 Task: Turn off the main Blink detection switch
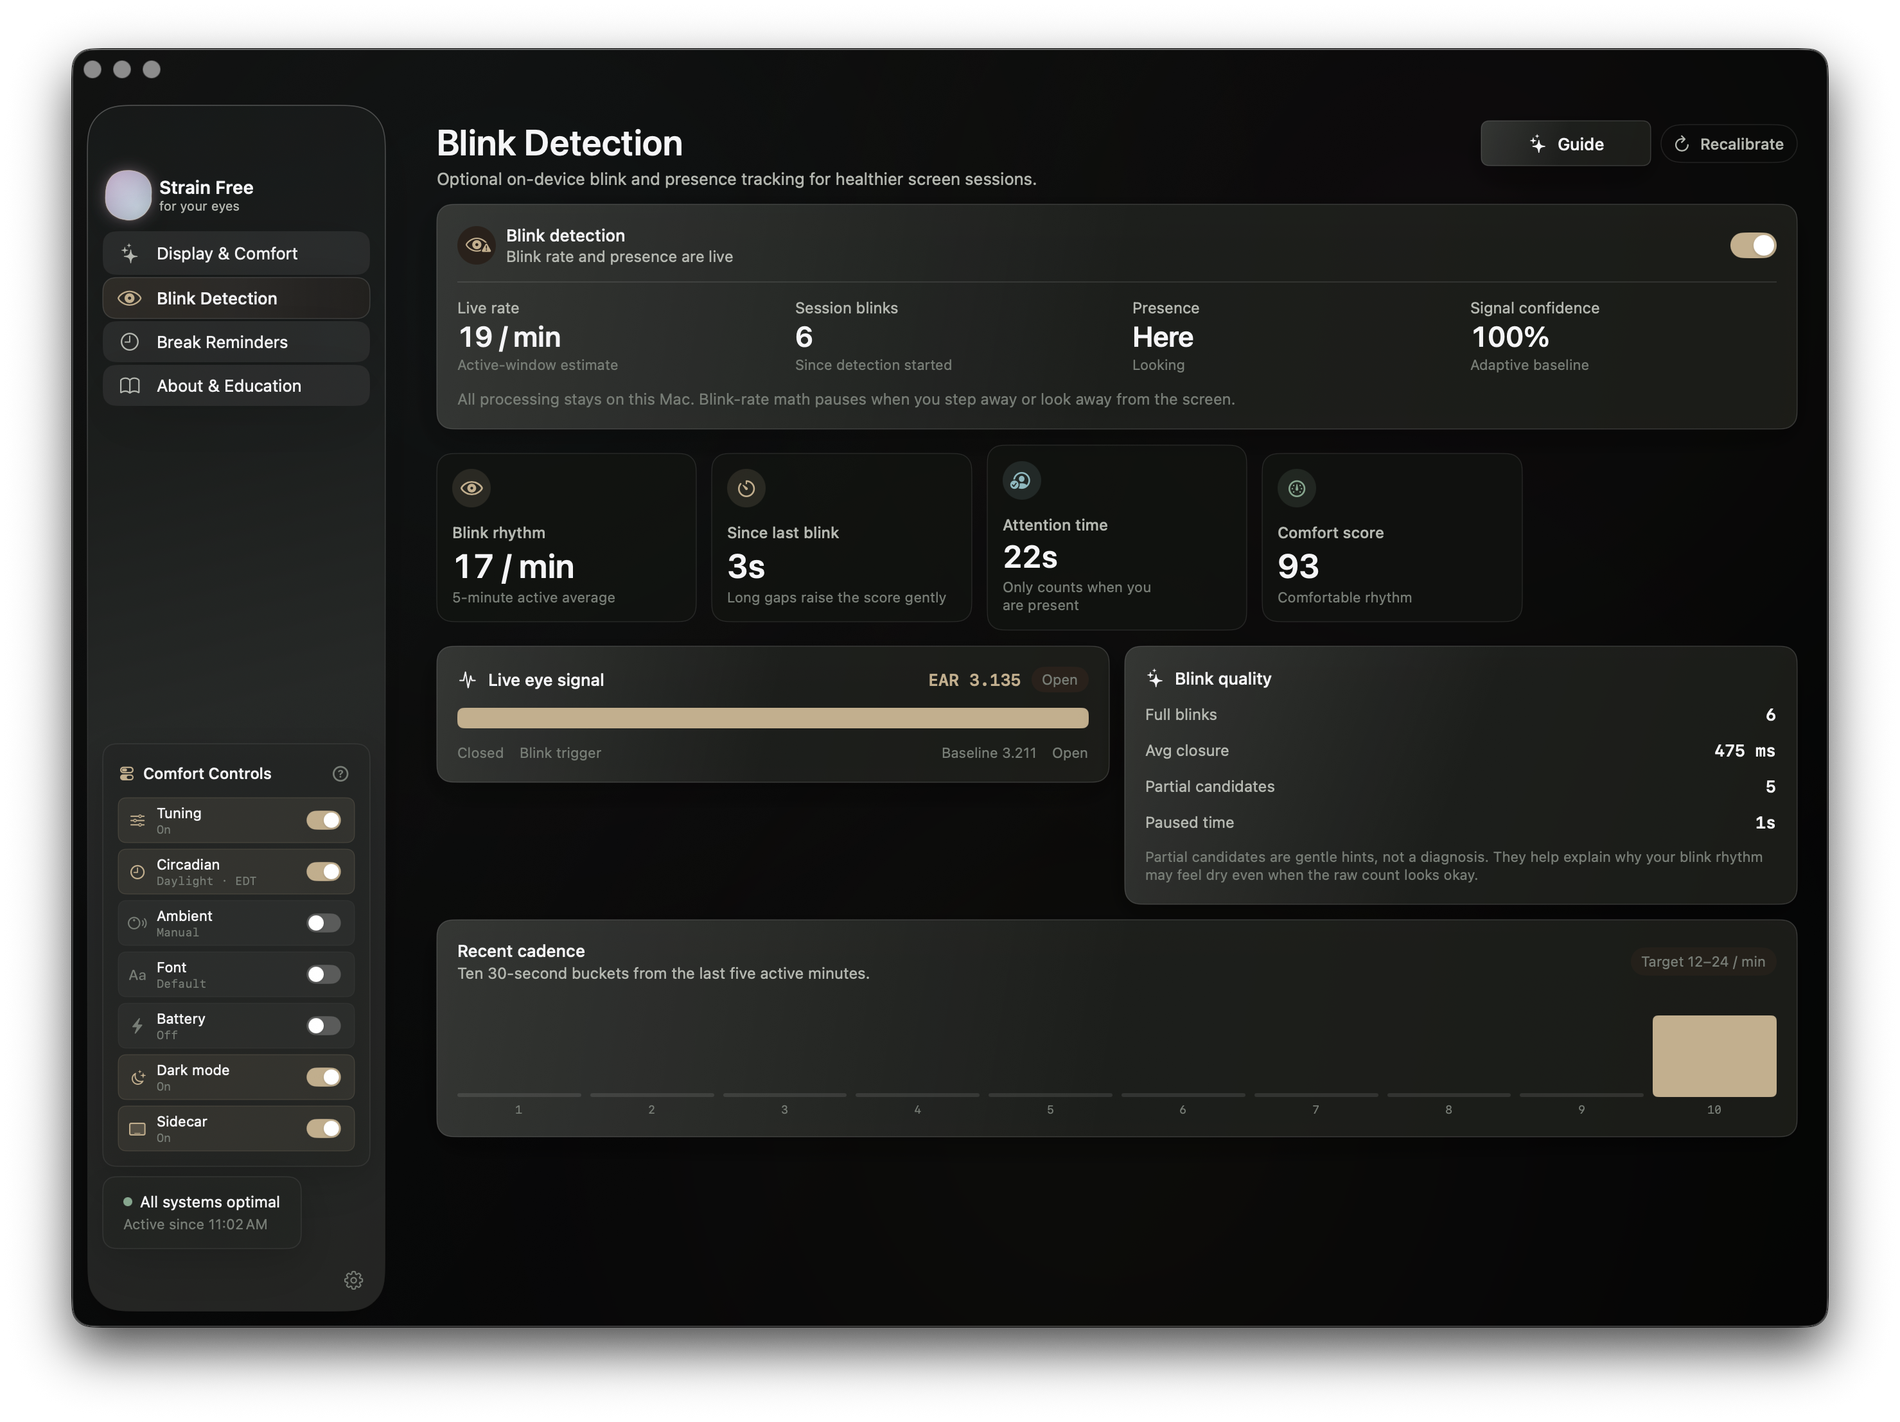[1753, 245]
